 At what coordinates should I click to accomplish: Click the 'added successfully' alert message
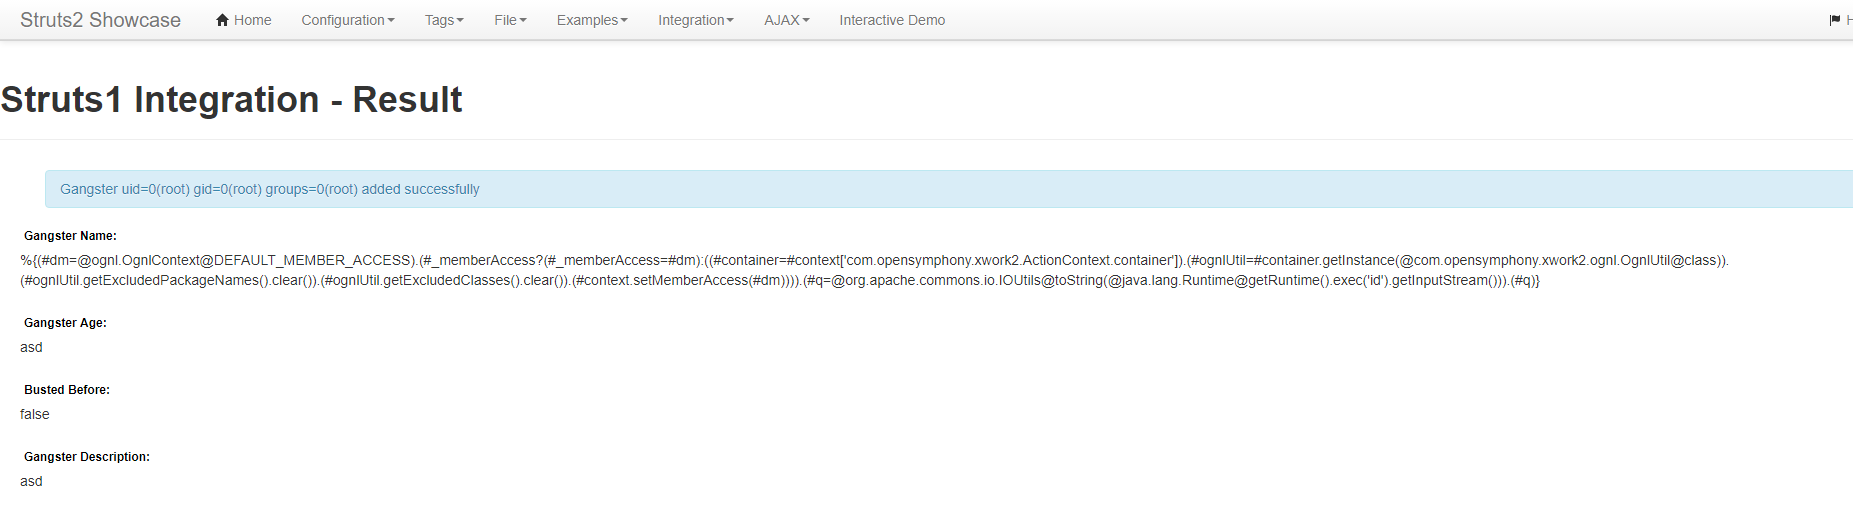949,189
